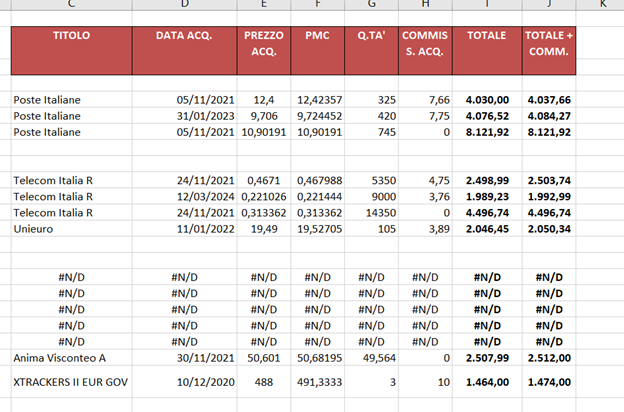Viewport: 624px width, 412px height.
Task: Select the DATA ACQ. header cell
Action: point(185,51)
